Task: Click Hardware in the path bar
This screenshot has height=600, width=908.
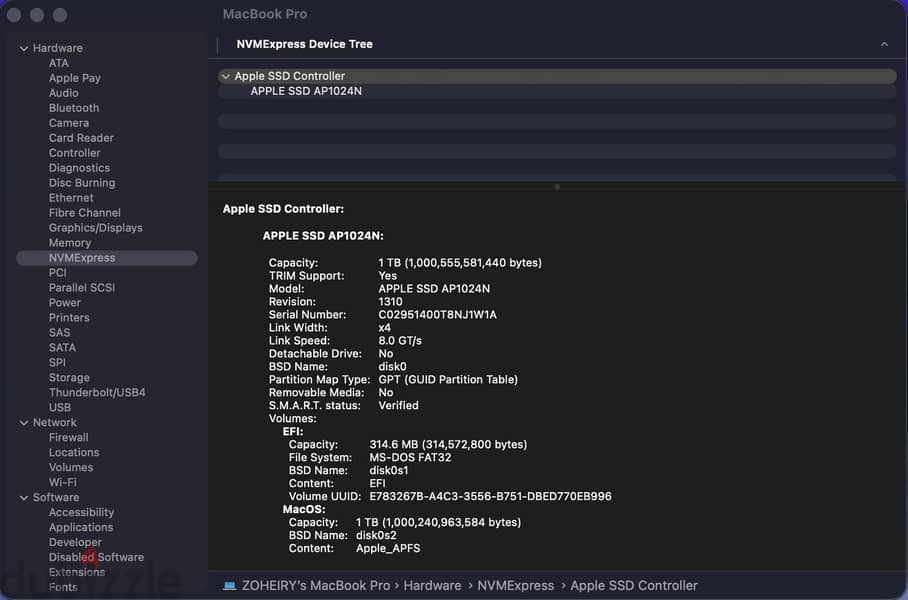Action: pos(433,586)
